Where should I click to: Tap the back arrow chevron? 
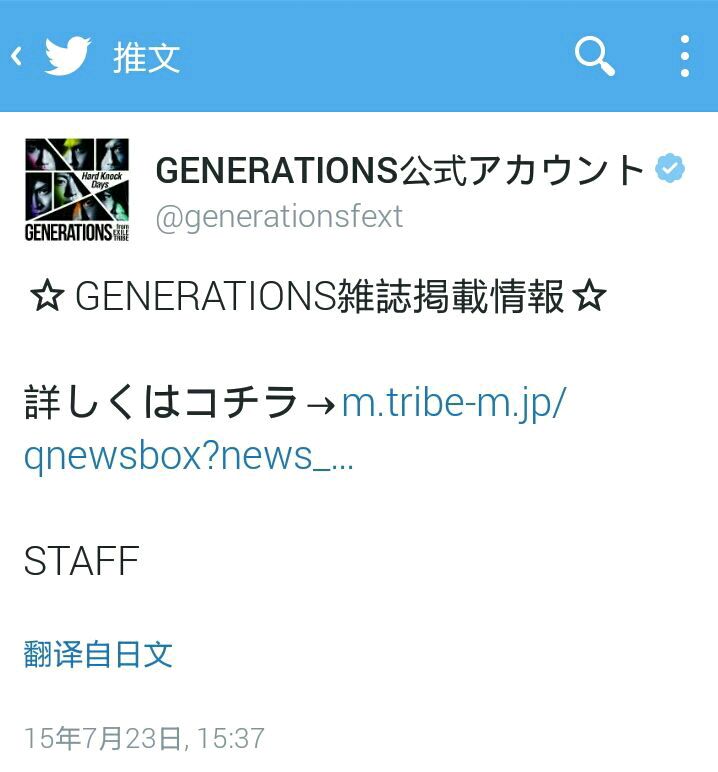[x=16, y=56]
